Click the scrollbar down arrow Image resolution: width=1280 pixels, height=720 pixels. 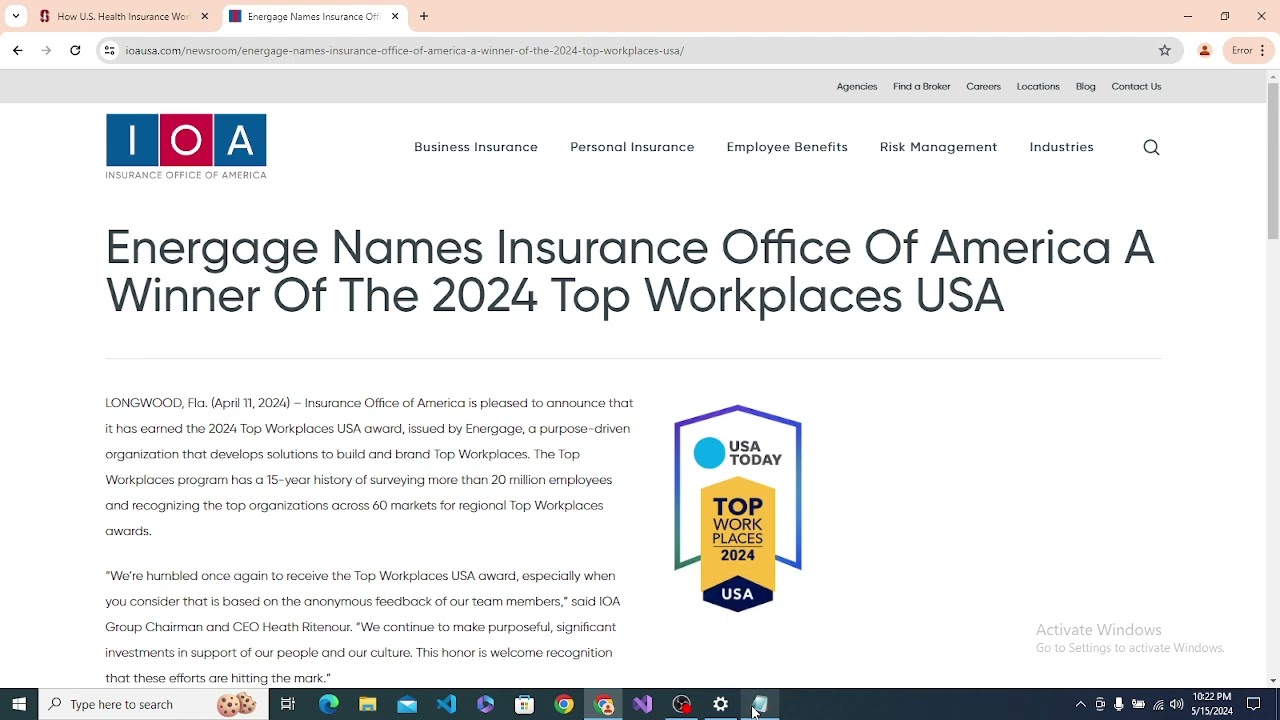tap(1273, 681)
